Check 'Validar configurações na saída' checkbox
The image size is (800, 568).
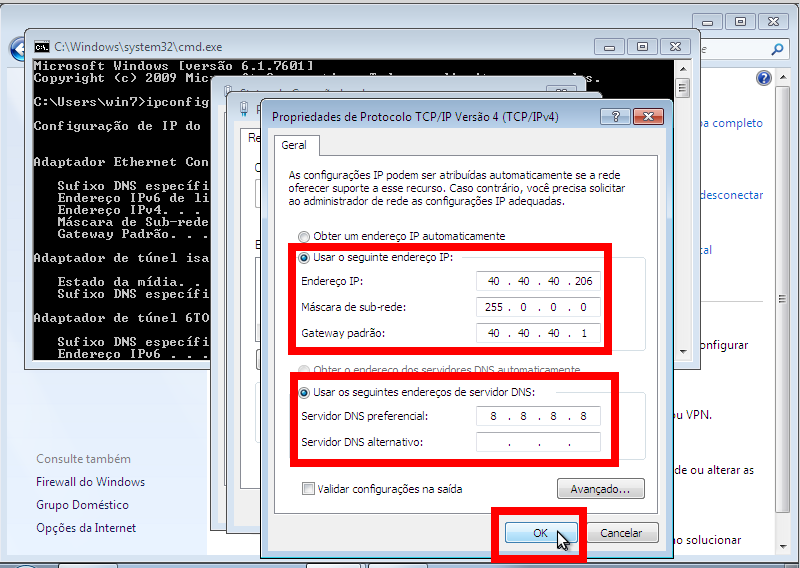(308, 489)
